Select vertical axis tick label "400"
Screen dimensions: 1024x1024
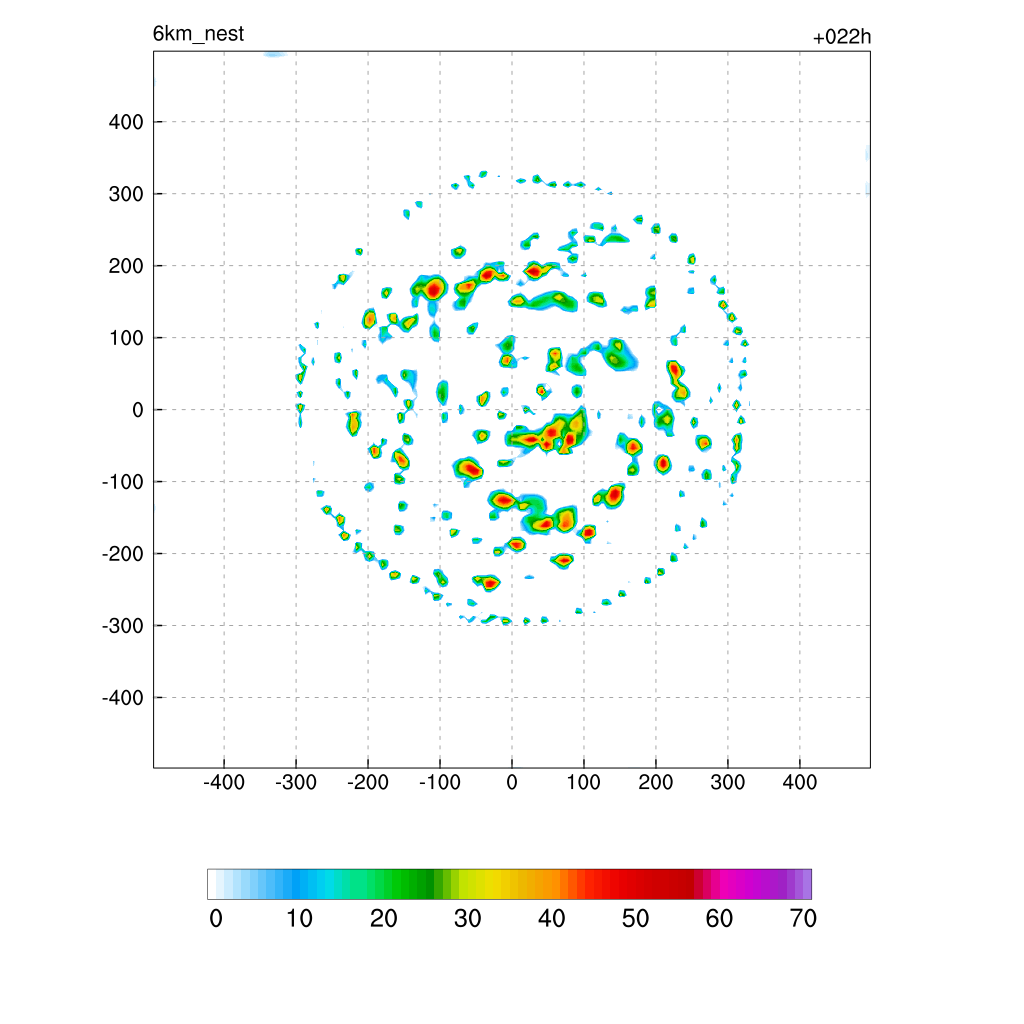126,122
